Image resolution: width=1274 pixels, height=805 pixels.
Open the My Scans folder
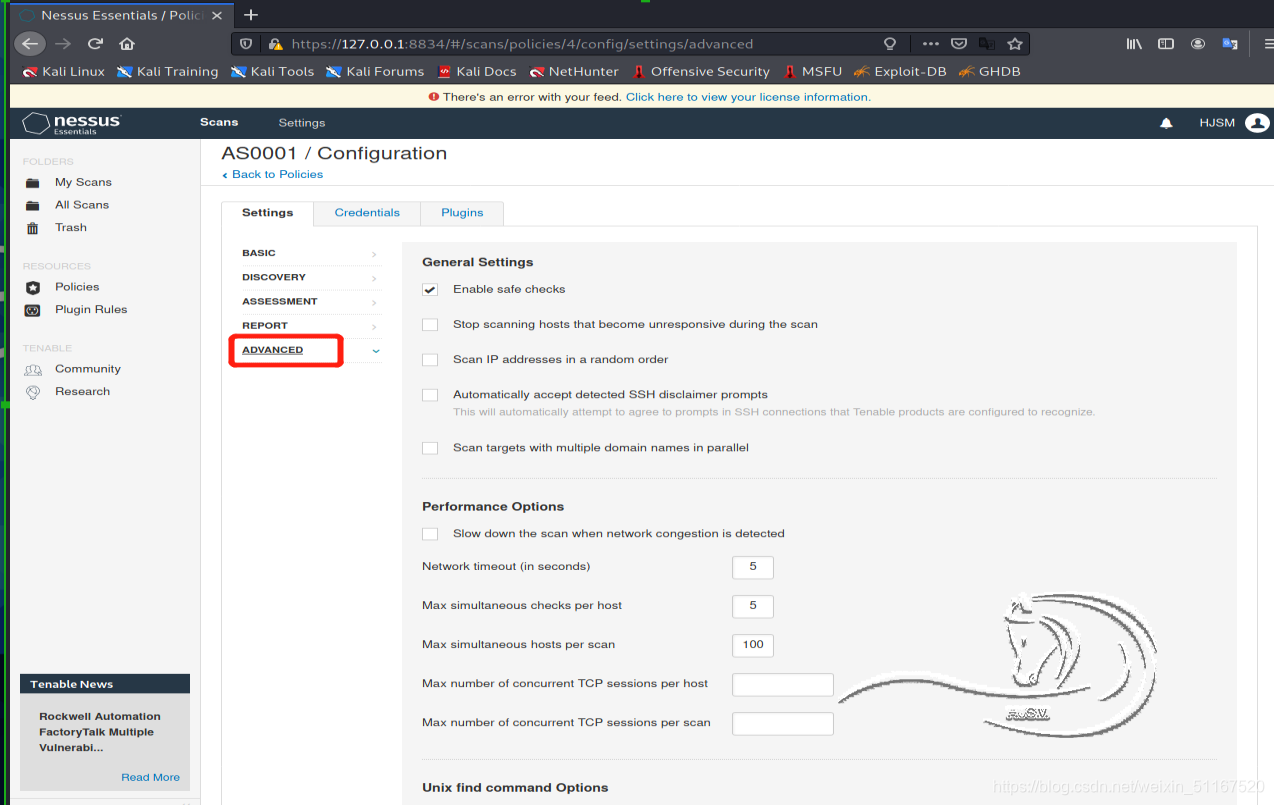(83, 182)
